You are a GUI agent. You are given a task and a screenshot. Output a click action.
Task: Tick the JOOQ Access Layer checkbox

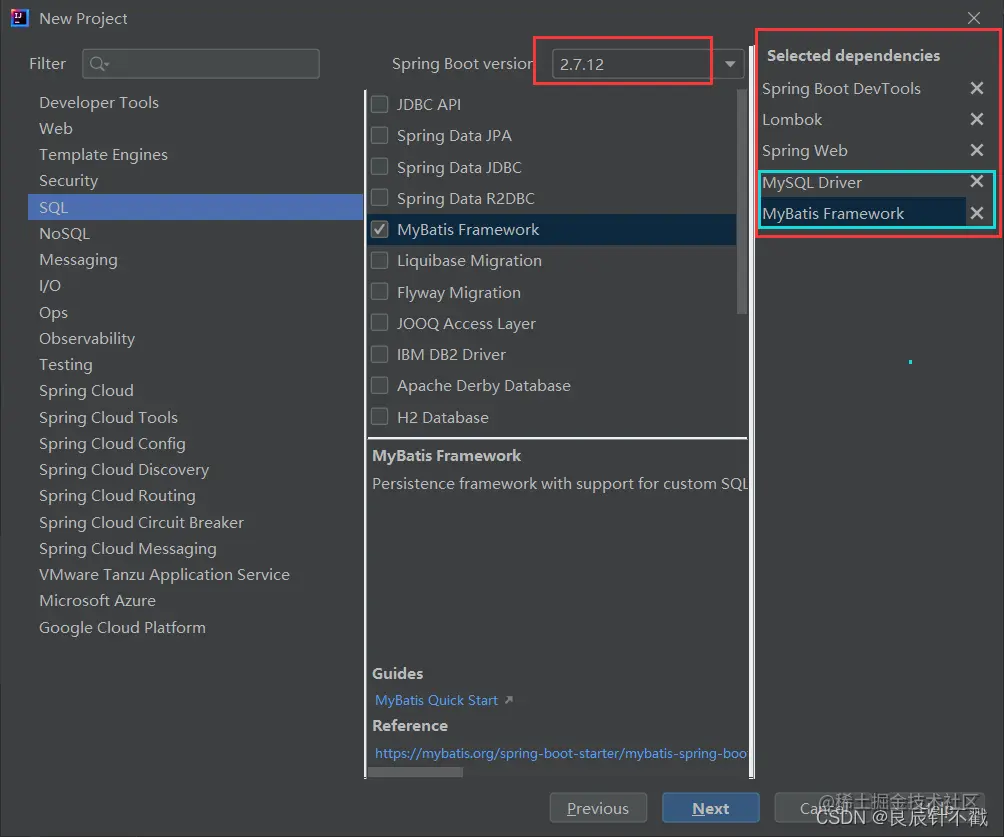pyautogui.click(x=380, y=323)
